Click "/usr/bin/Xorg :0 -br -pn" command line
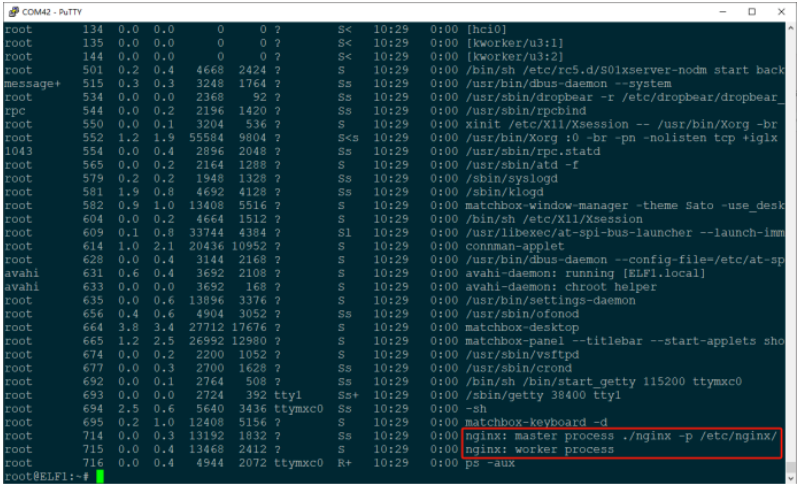802x487 pixels. (621, 138)
